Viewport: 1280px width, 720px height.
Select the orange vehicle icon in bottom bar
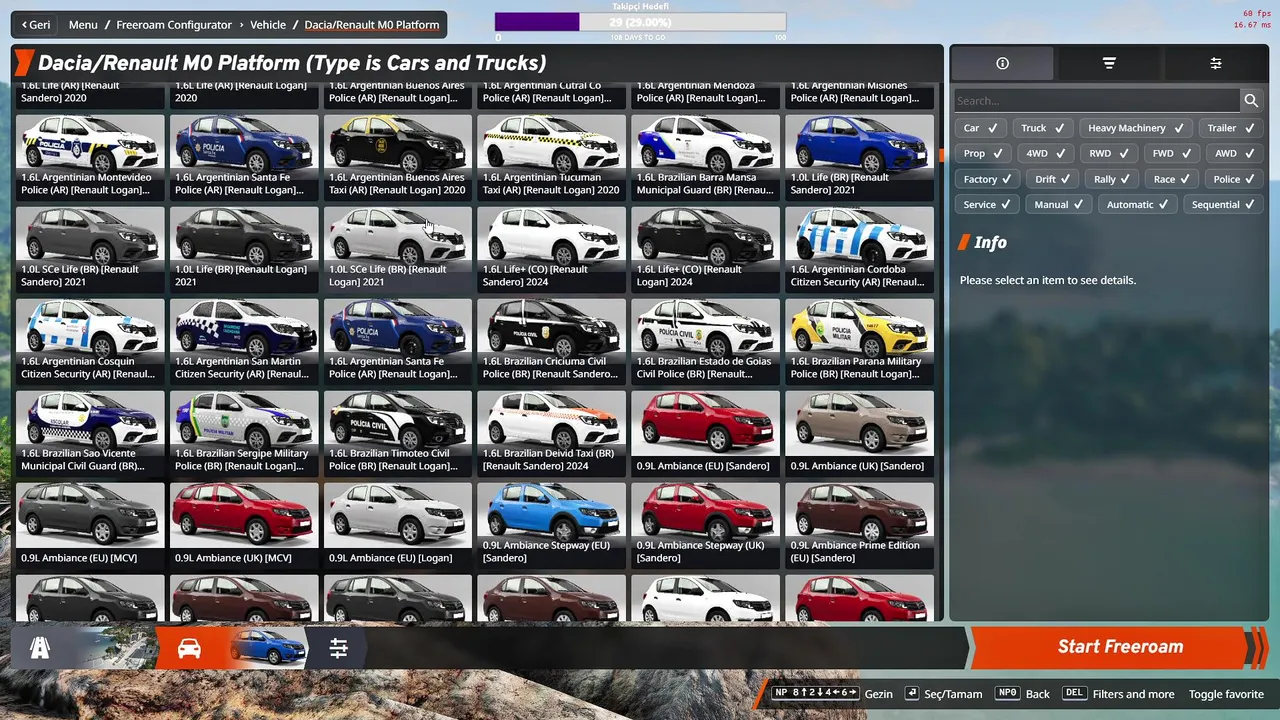pyautogui.click(x=189, y=649)
